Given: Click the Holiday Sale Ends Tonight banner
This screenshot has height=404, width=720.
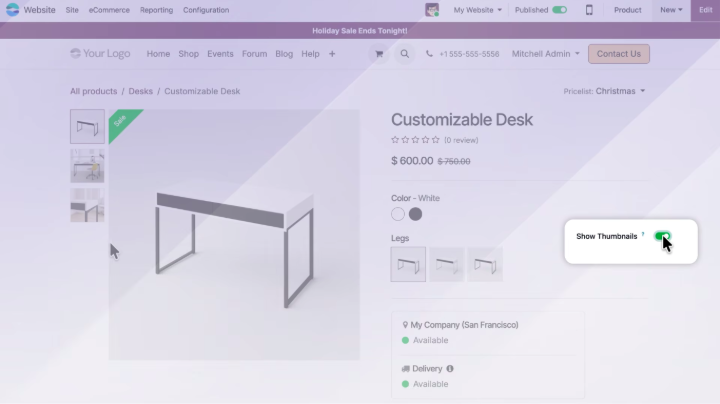Looking at the screenshot, I should (x=360, y=31).
